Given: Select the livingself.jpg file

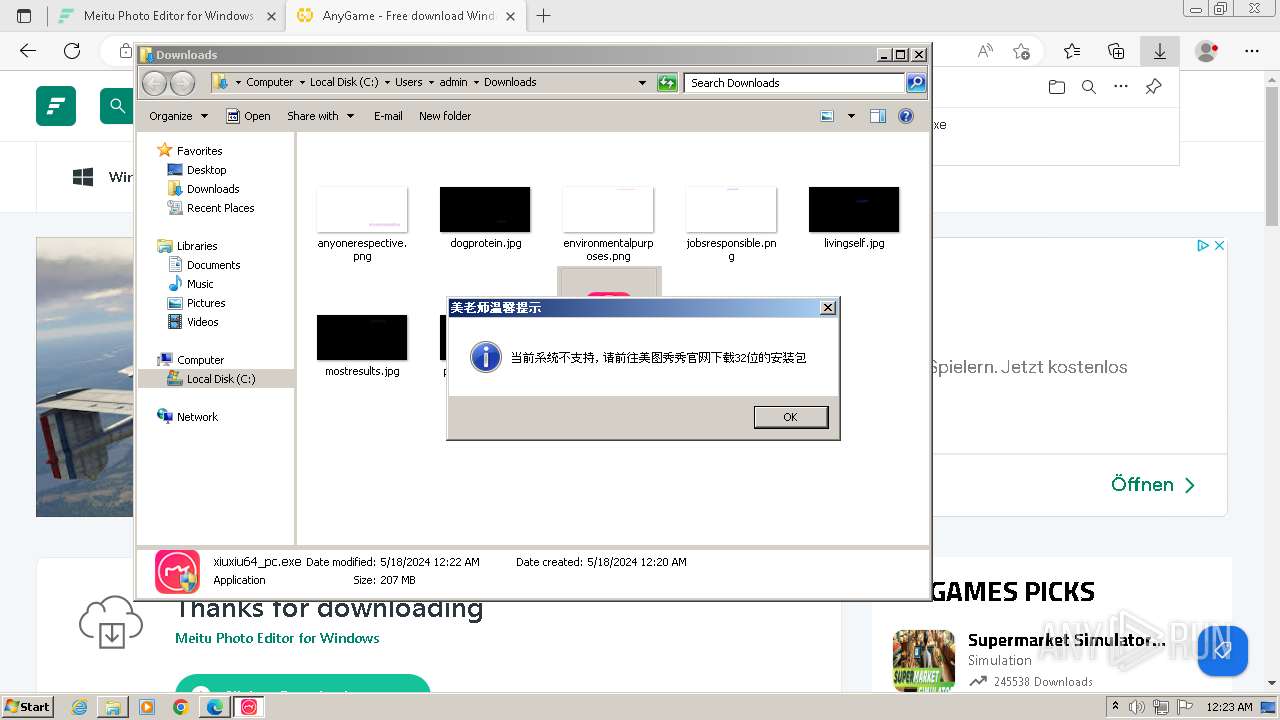Looking at the screenshot, I should tap(854, 216).
